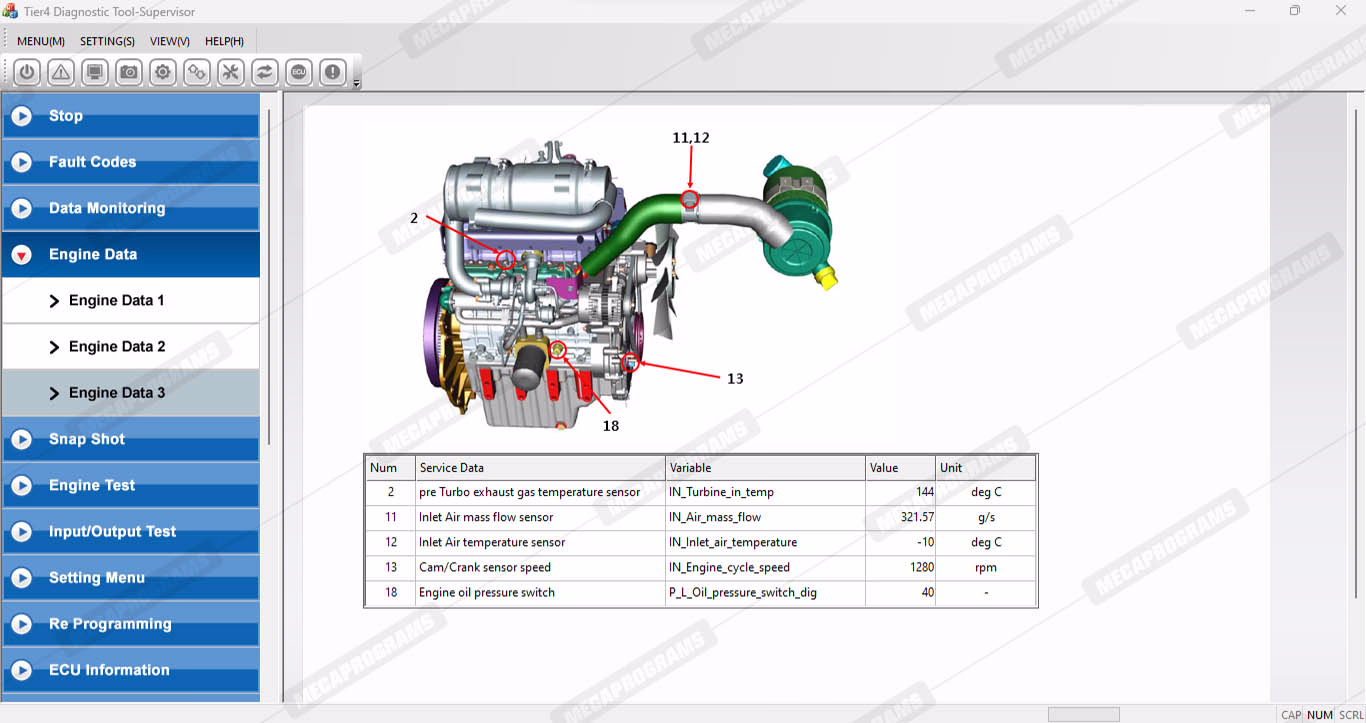Open the Re Programming section
Screen dimensions: 1366x723
[131, 624]
